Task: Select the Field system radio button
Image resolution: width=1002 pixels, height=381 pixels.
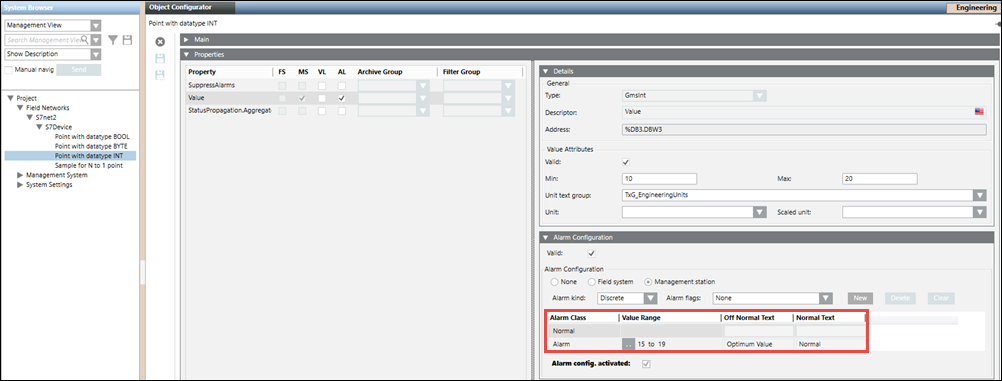Action: 592,281
